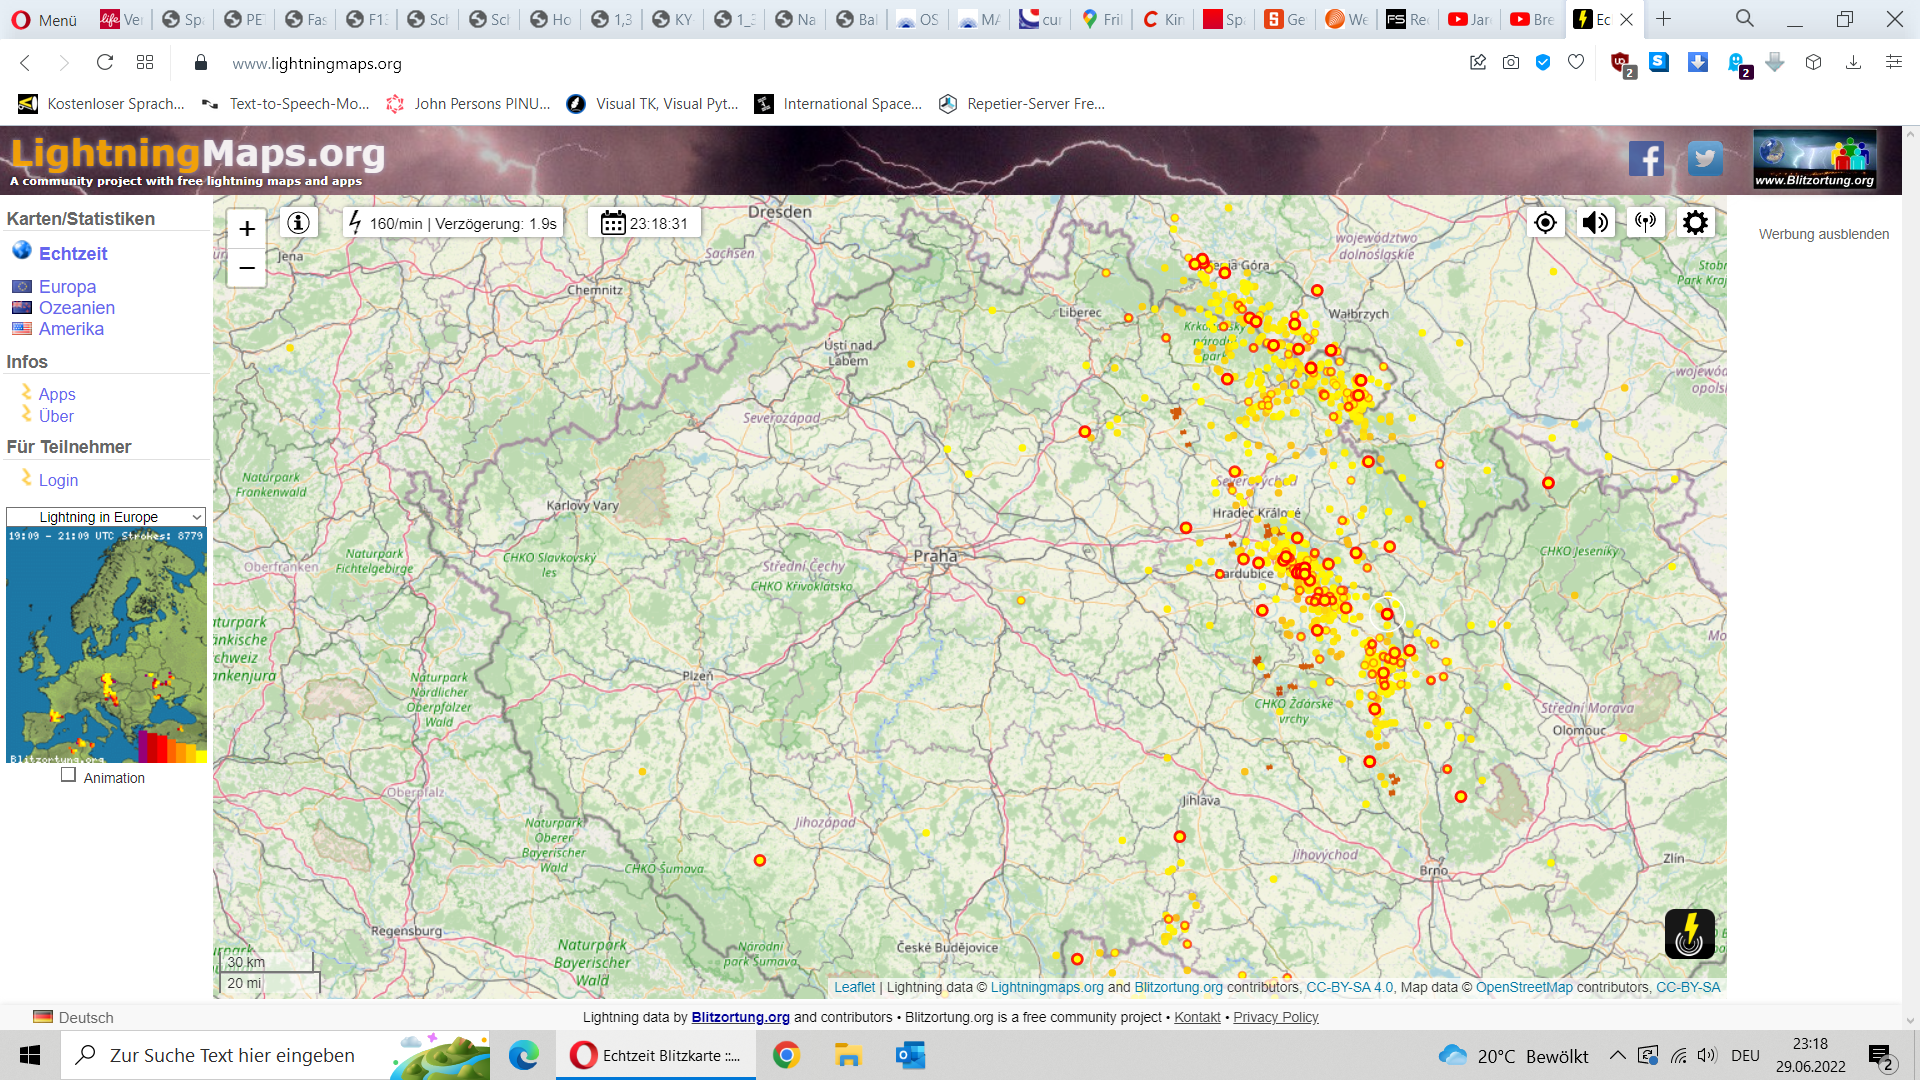Open the Windows Start menu
Image resolution: width=1920 pixels, height=1080 pixels.
tap(30, 1055)
